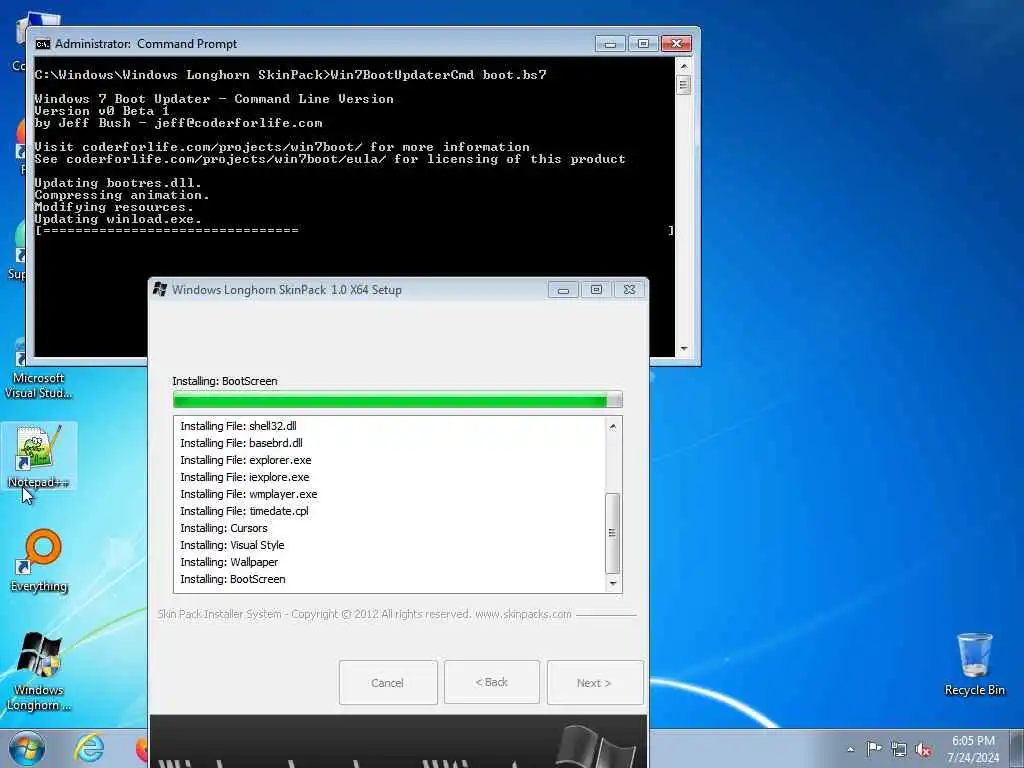Select the 'Installing File: iexplore.exe' log line
The height and width of the screenshot is (768, 1024).
click(245, 477)
